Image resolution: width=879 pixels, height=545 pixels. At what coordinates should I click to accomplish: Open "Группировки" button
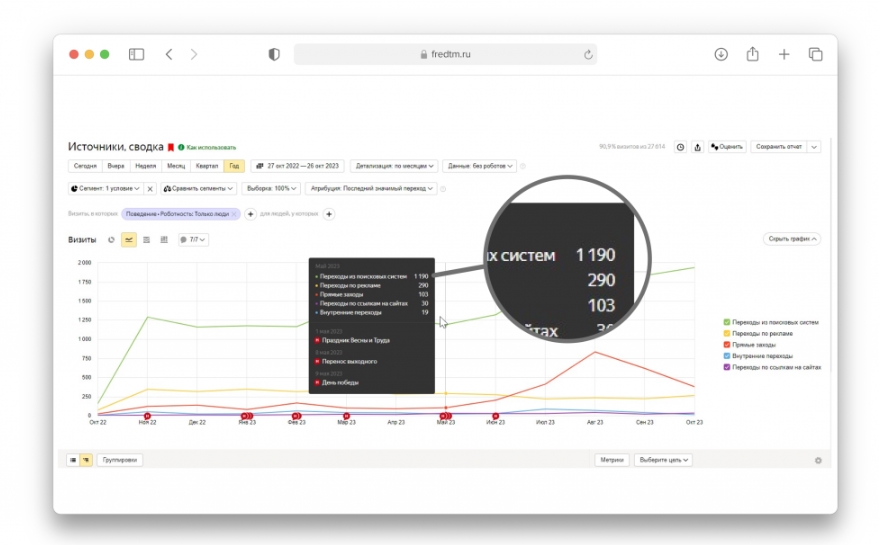coord(120,460)
